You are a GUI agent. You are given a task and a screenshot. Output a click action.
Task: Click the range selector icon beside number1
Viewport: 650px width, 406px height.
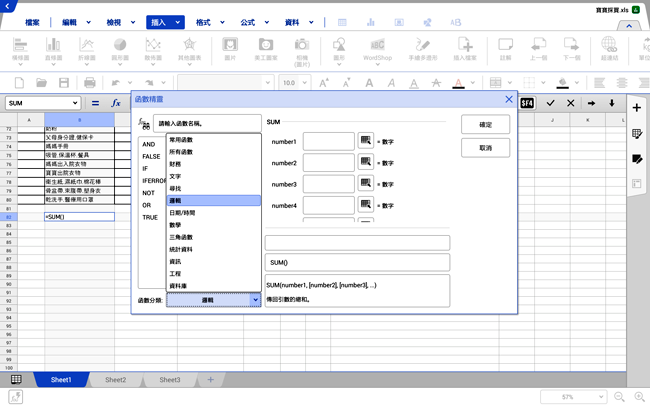coord(366,141)
